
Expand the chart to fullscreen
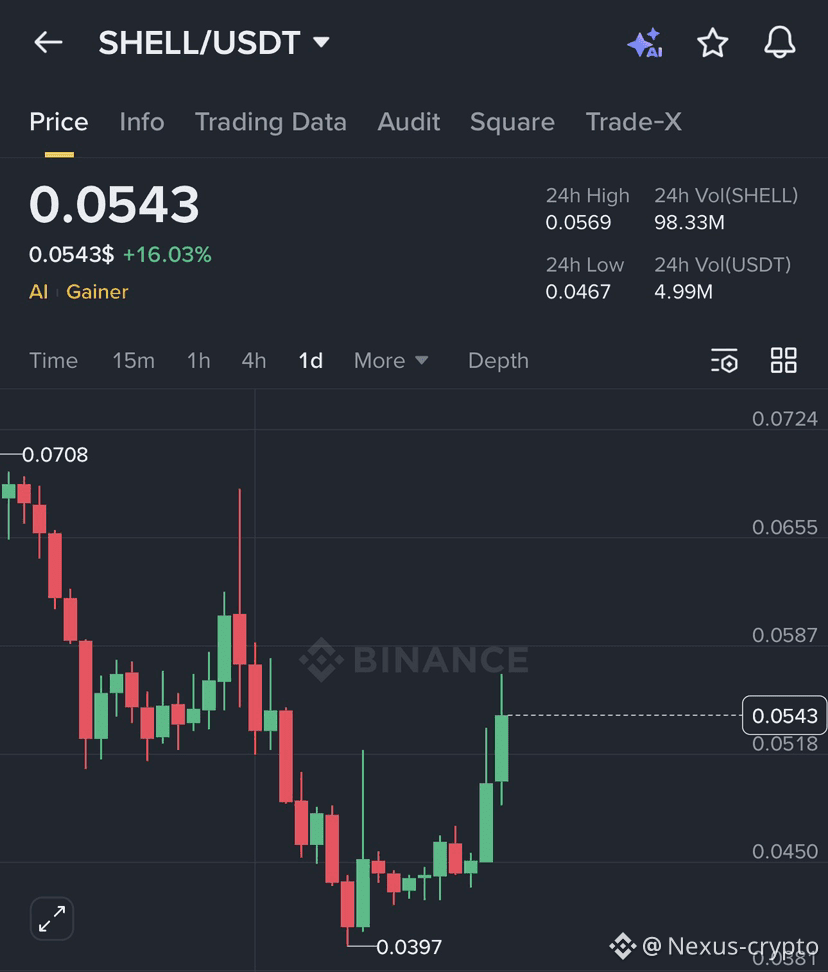point(52,918)
